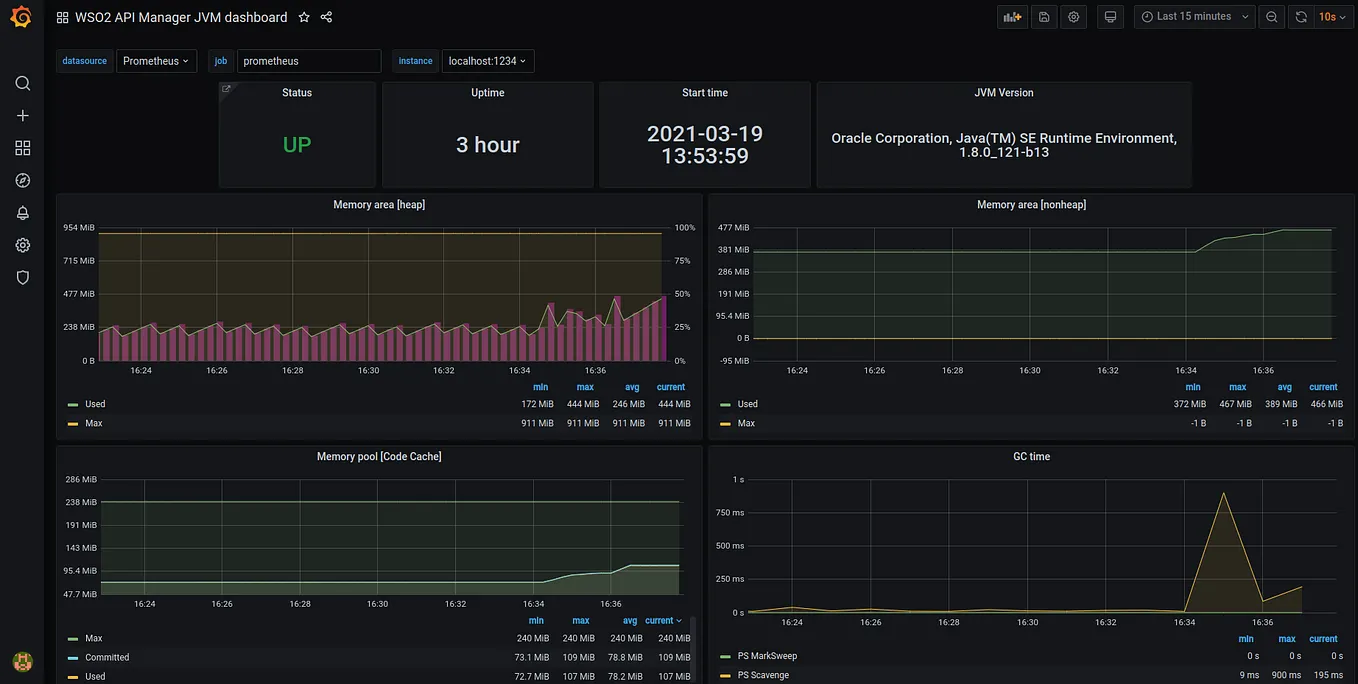Open the user avatar at sidebar bottom
Screen dimensions: 1358x684
pos(22,662)
